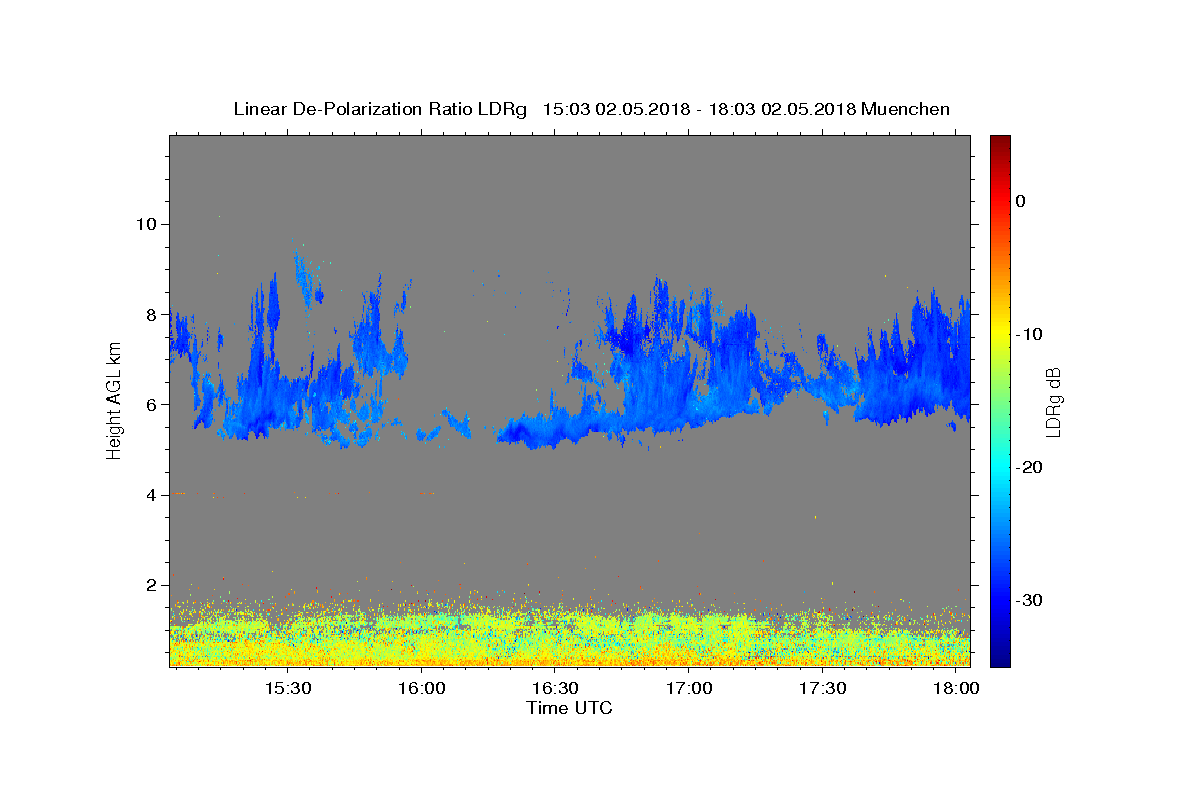Click the 16:00 time tick label
This screenshot has height=800, width=1200.
click(x=422, y=689)
